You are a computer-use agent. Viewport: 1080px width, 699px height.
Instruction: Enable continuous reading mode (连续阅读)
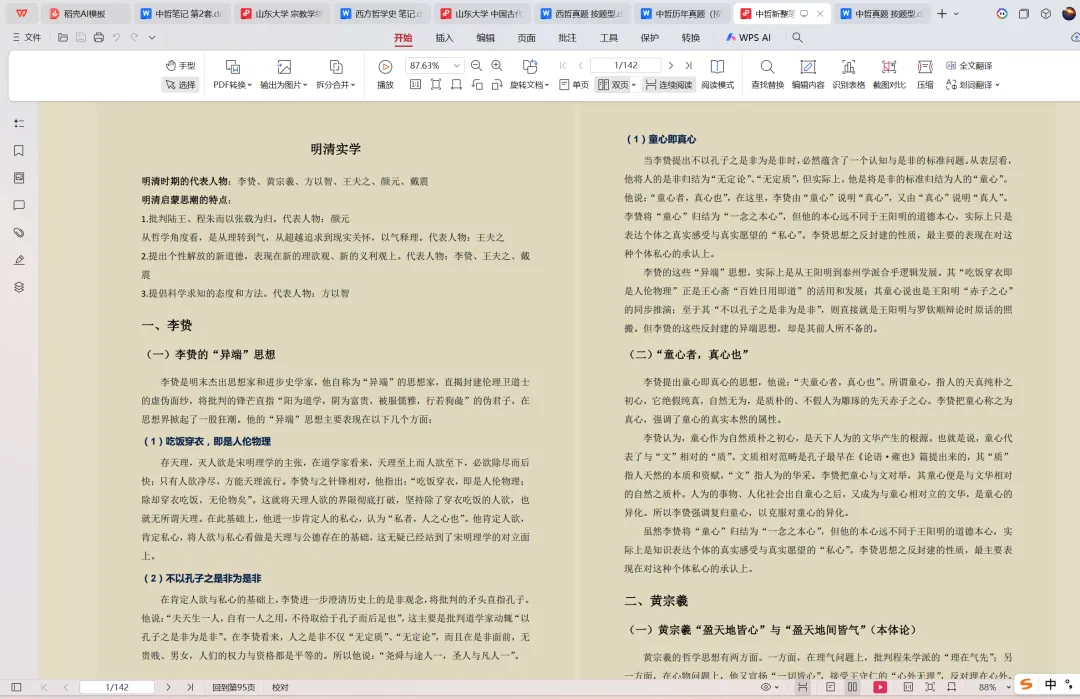674,84
